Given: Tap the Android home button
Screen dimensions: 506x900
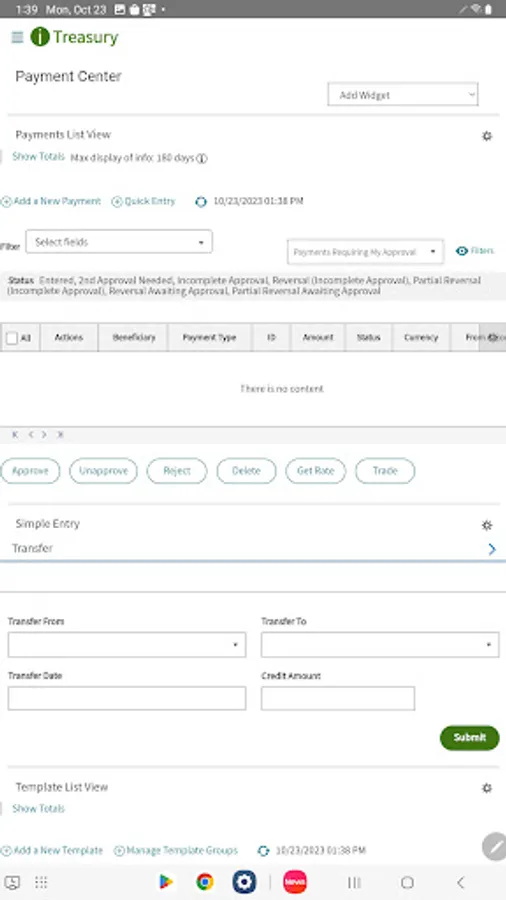Looking at the screenshot, I should pos(407,882).
